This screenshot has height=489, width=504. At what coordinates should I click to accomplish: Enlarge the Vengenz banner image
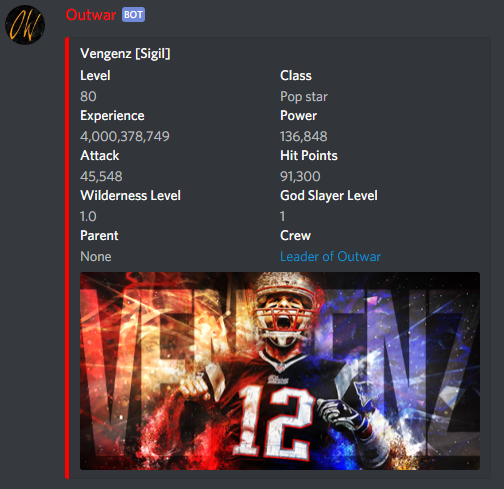(280, 371)
